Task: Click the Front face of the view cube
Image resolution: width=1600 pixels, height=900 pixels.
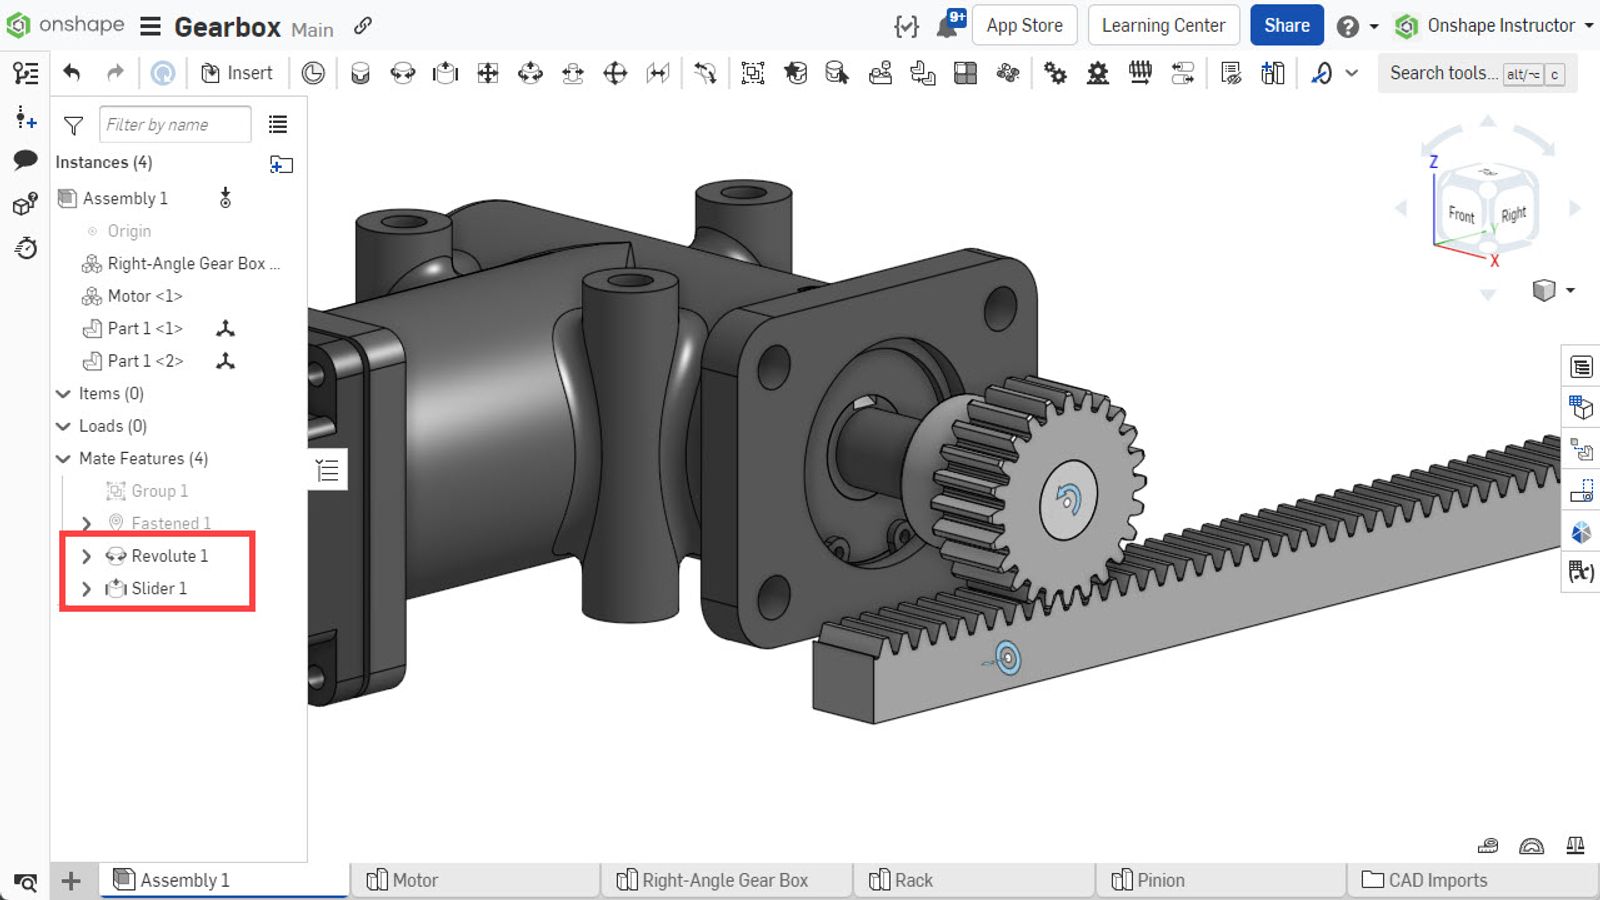Action: (x=1460, y=214)
